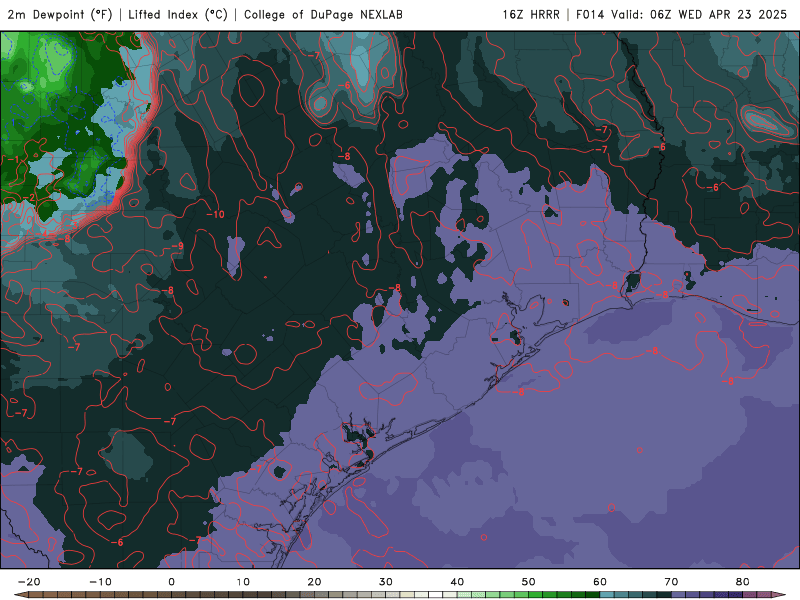Click the "Lifted Index (°C)" title text
The width and height of the screenshot is (800, 600).
pos(178,15)
